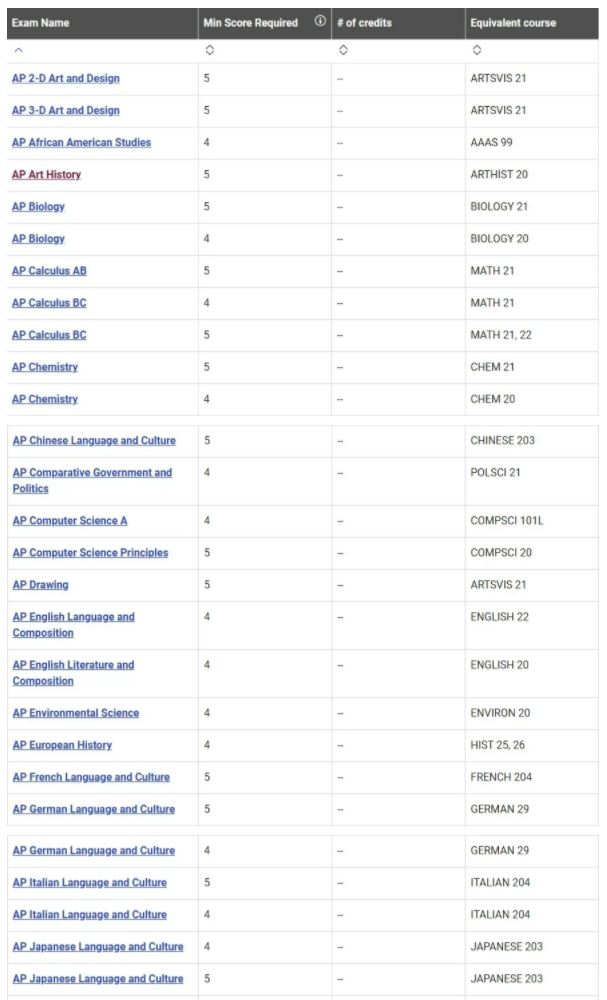607x1000 pixels.
Task: Click AP Computer Science A link
Action: click(x=70, y=521)
